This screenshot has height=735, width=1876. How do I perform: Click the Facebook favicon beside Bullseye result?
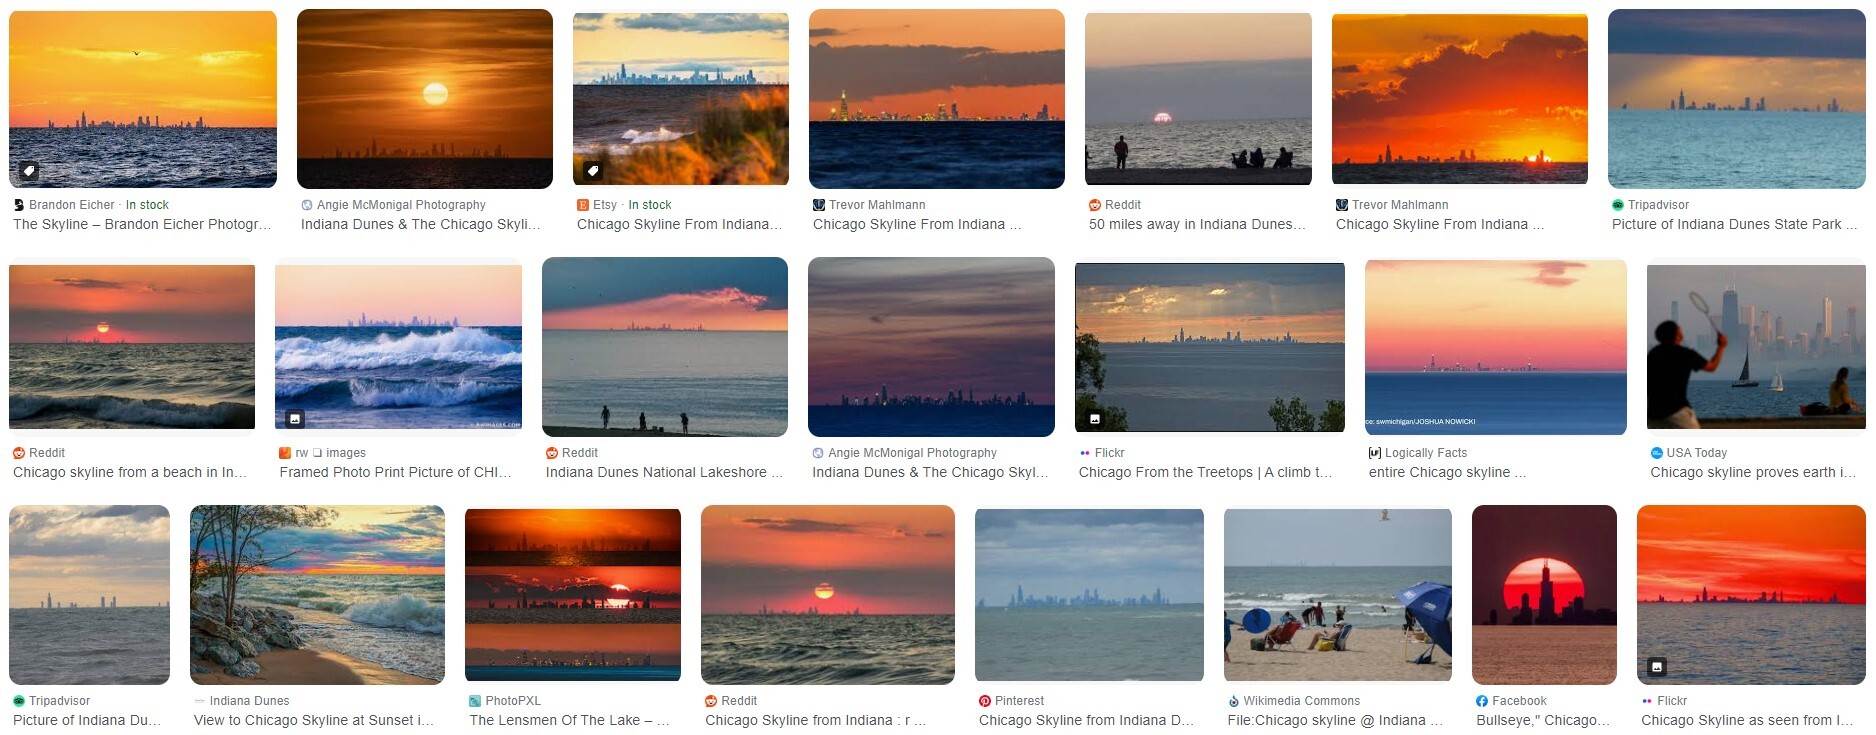(x=1482, y=701)
